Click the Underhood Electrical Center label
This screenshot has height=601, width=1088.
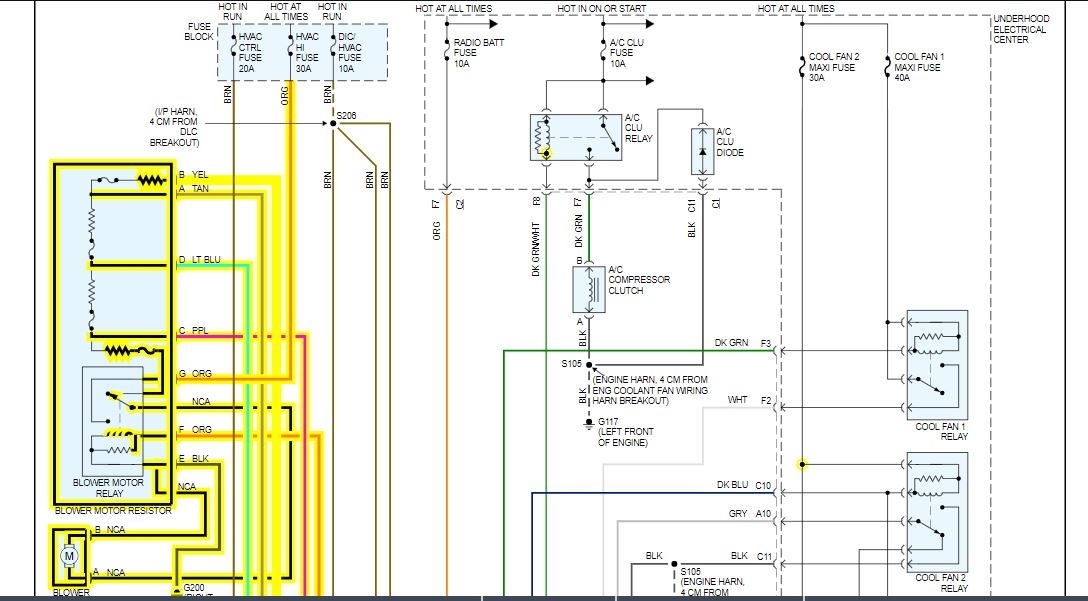point(1021,29)
